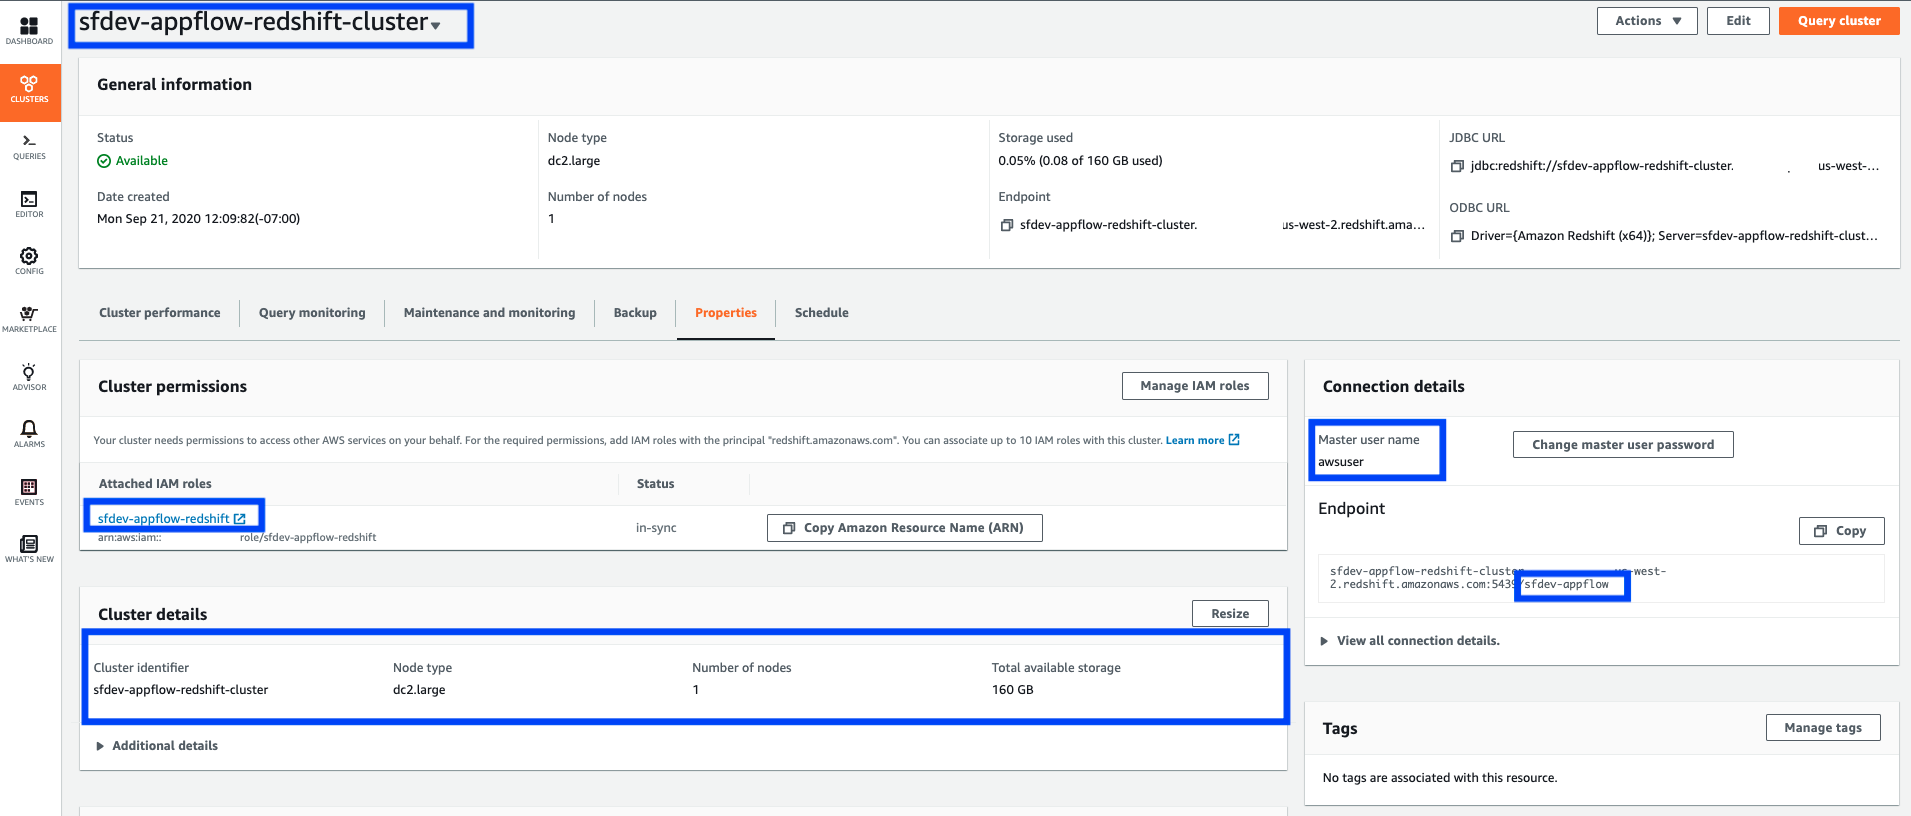
Task: Click the Status column header in permissions table
Action: 656,484
